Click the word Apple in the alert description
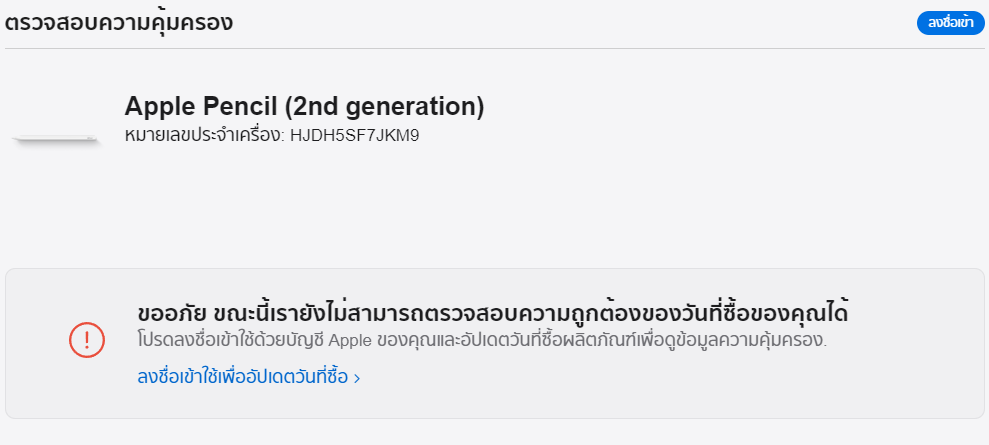This screenshot has height=445, width=989. pos(351,340)
